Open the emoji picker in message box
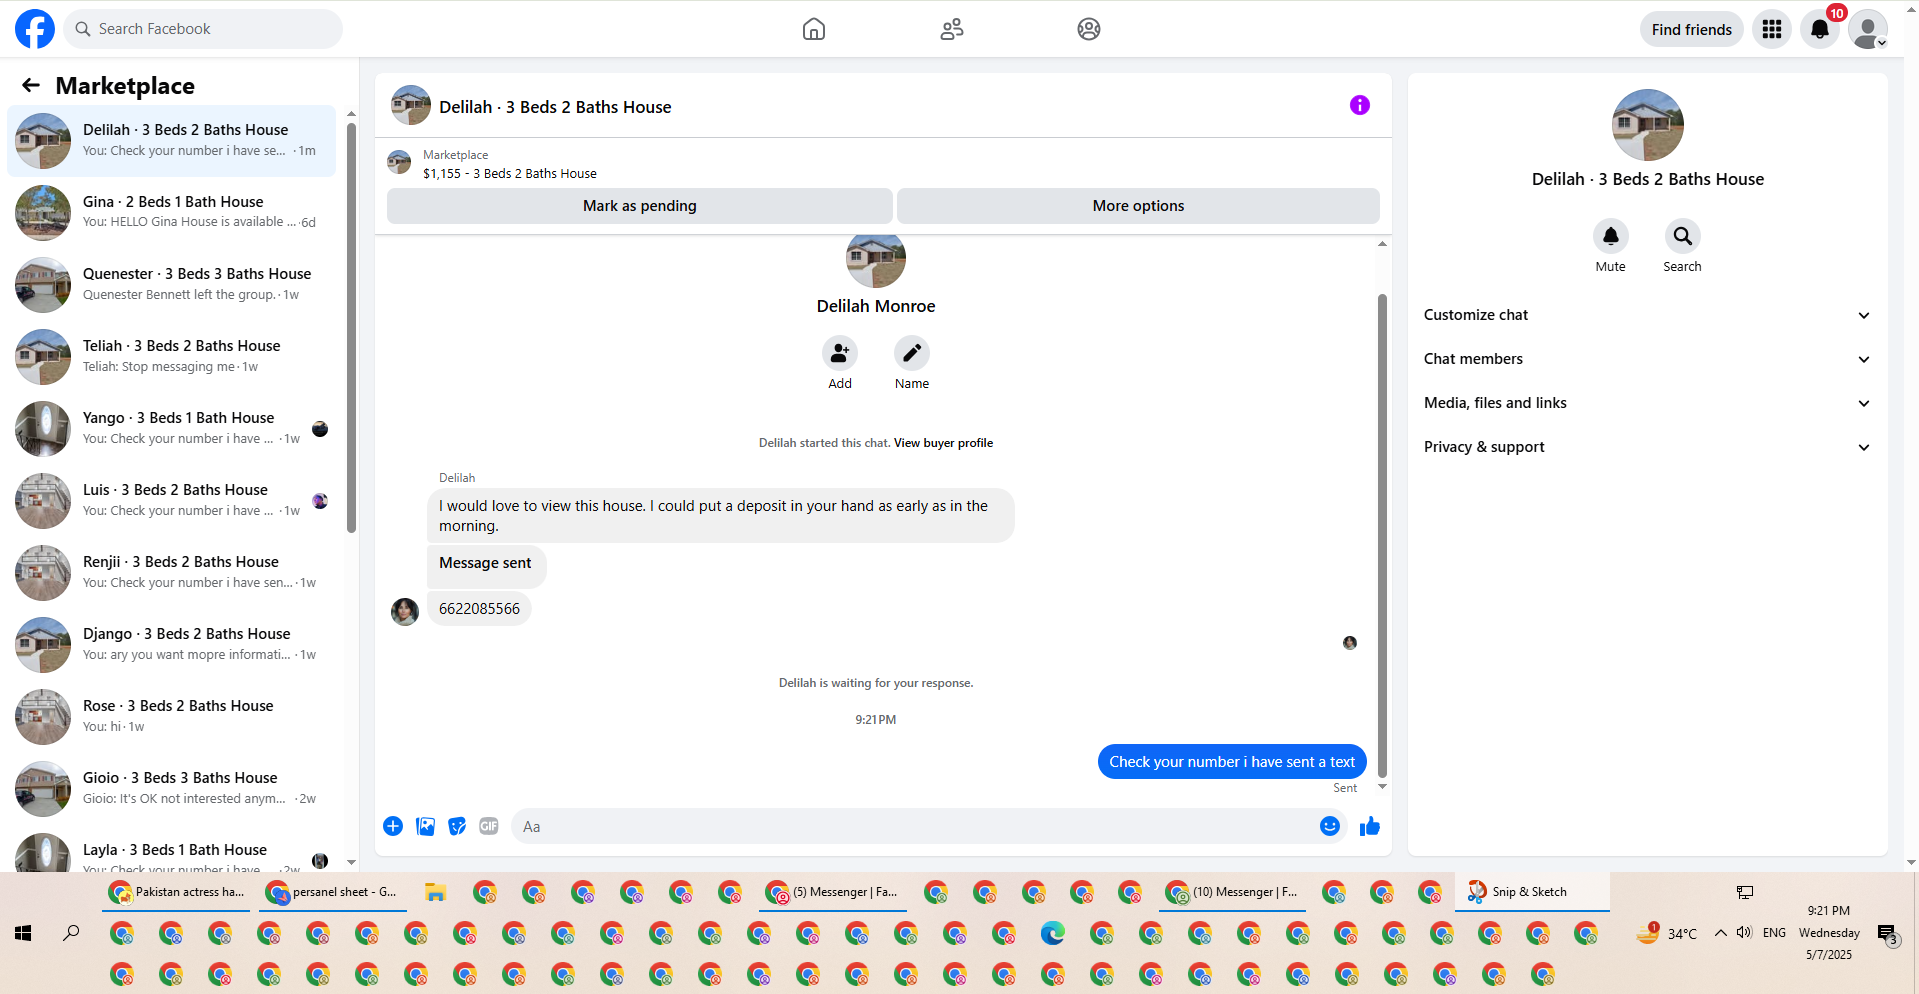Image resolution: width=1919 pixels, height=994 pixels. point(1329,826)
